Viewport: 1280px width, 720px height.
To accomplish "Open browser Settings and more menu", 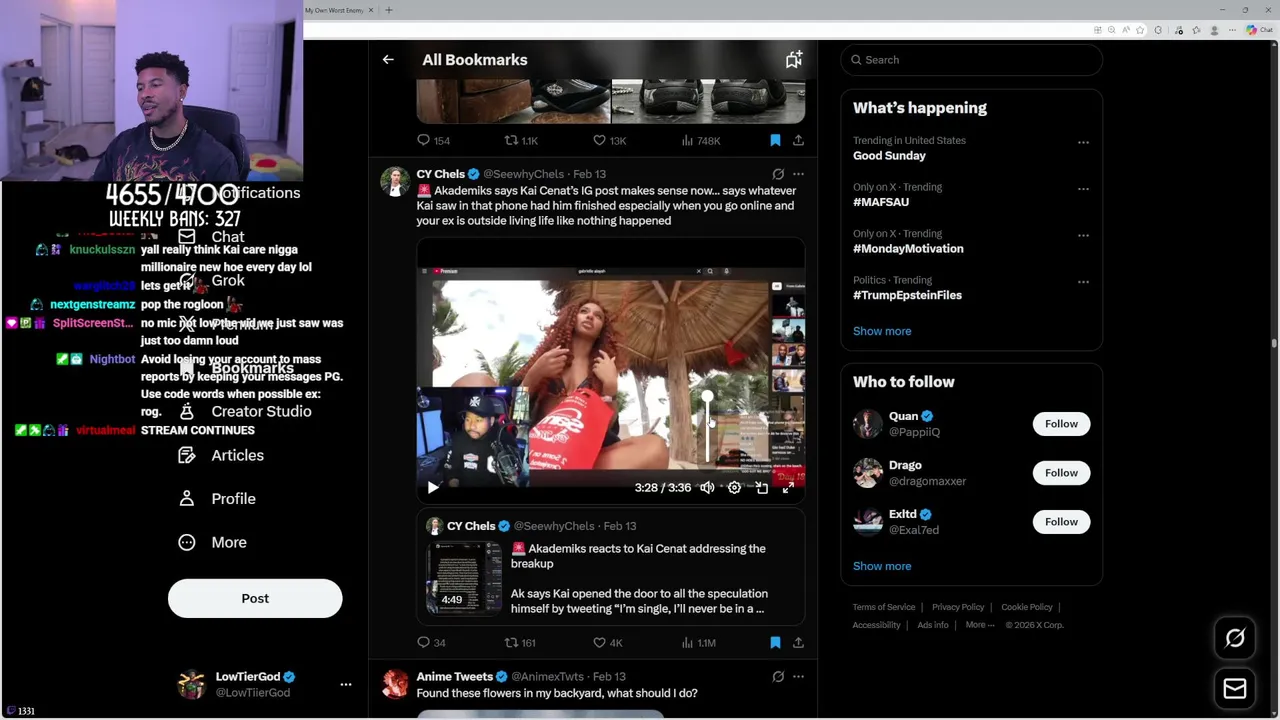I will pos(1233,30).
